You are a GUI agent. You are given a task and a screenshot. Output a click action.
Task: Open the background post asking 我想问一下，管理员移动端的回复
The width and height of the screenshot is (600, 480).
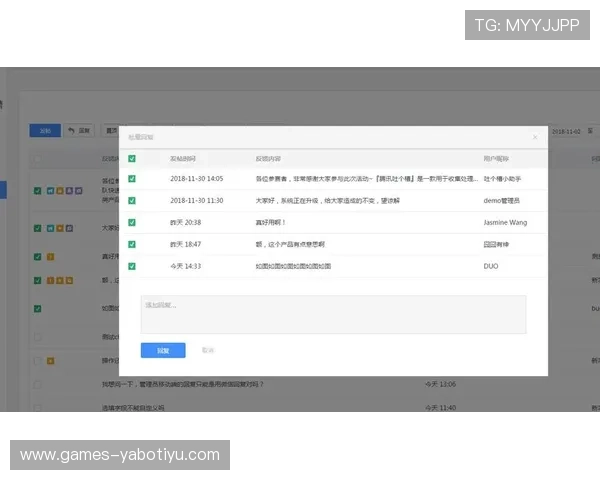pos(183,384)
